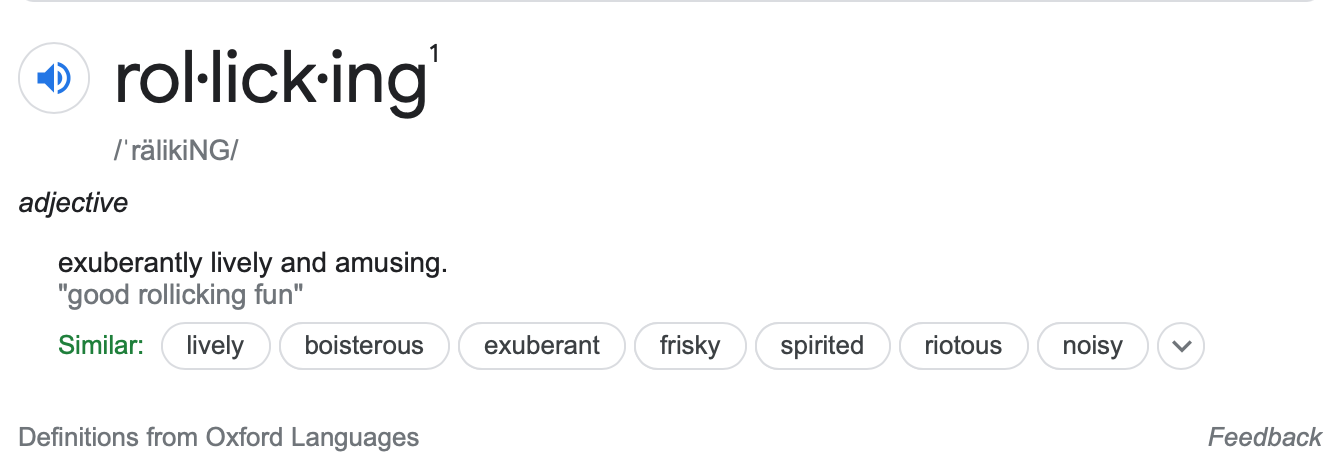Click the word exuberantly in the definition

(131, 264)
